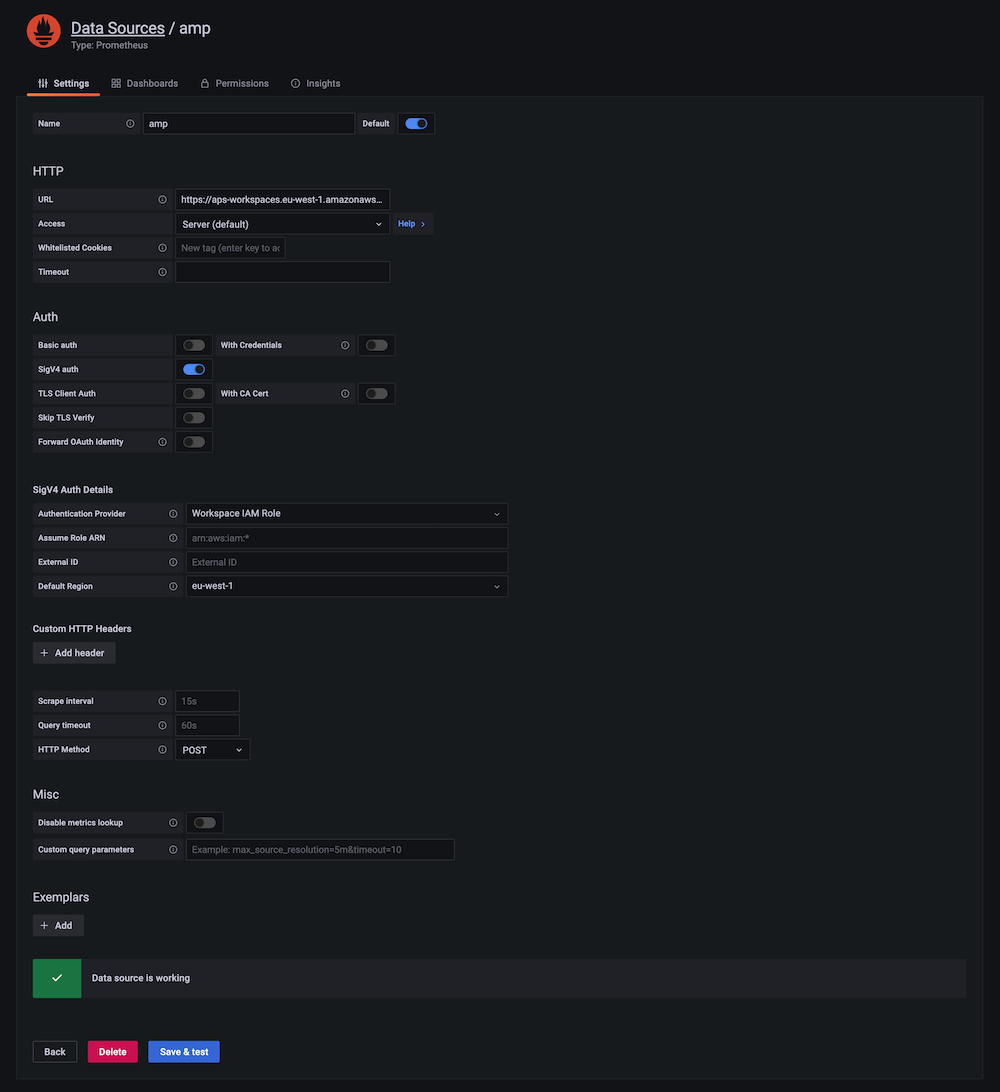1000x1092 pixels.
Task: Expand the Access Help section
Action: 412,224
